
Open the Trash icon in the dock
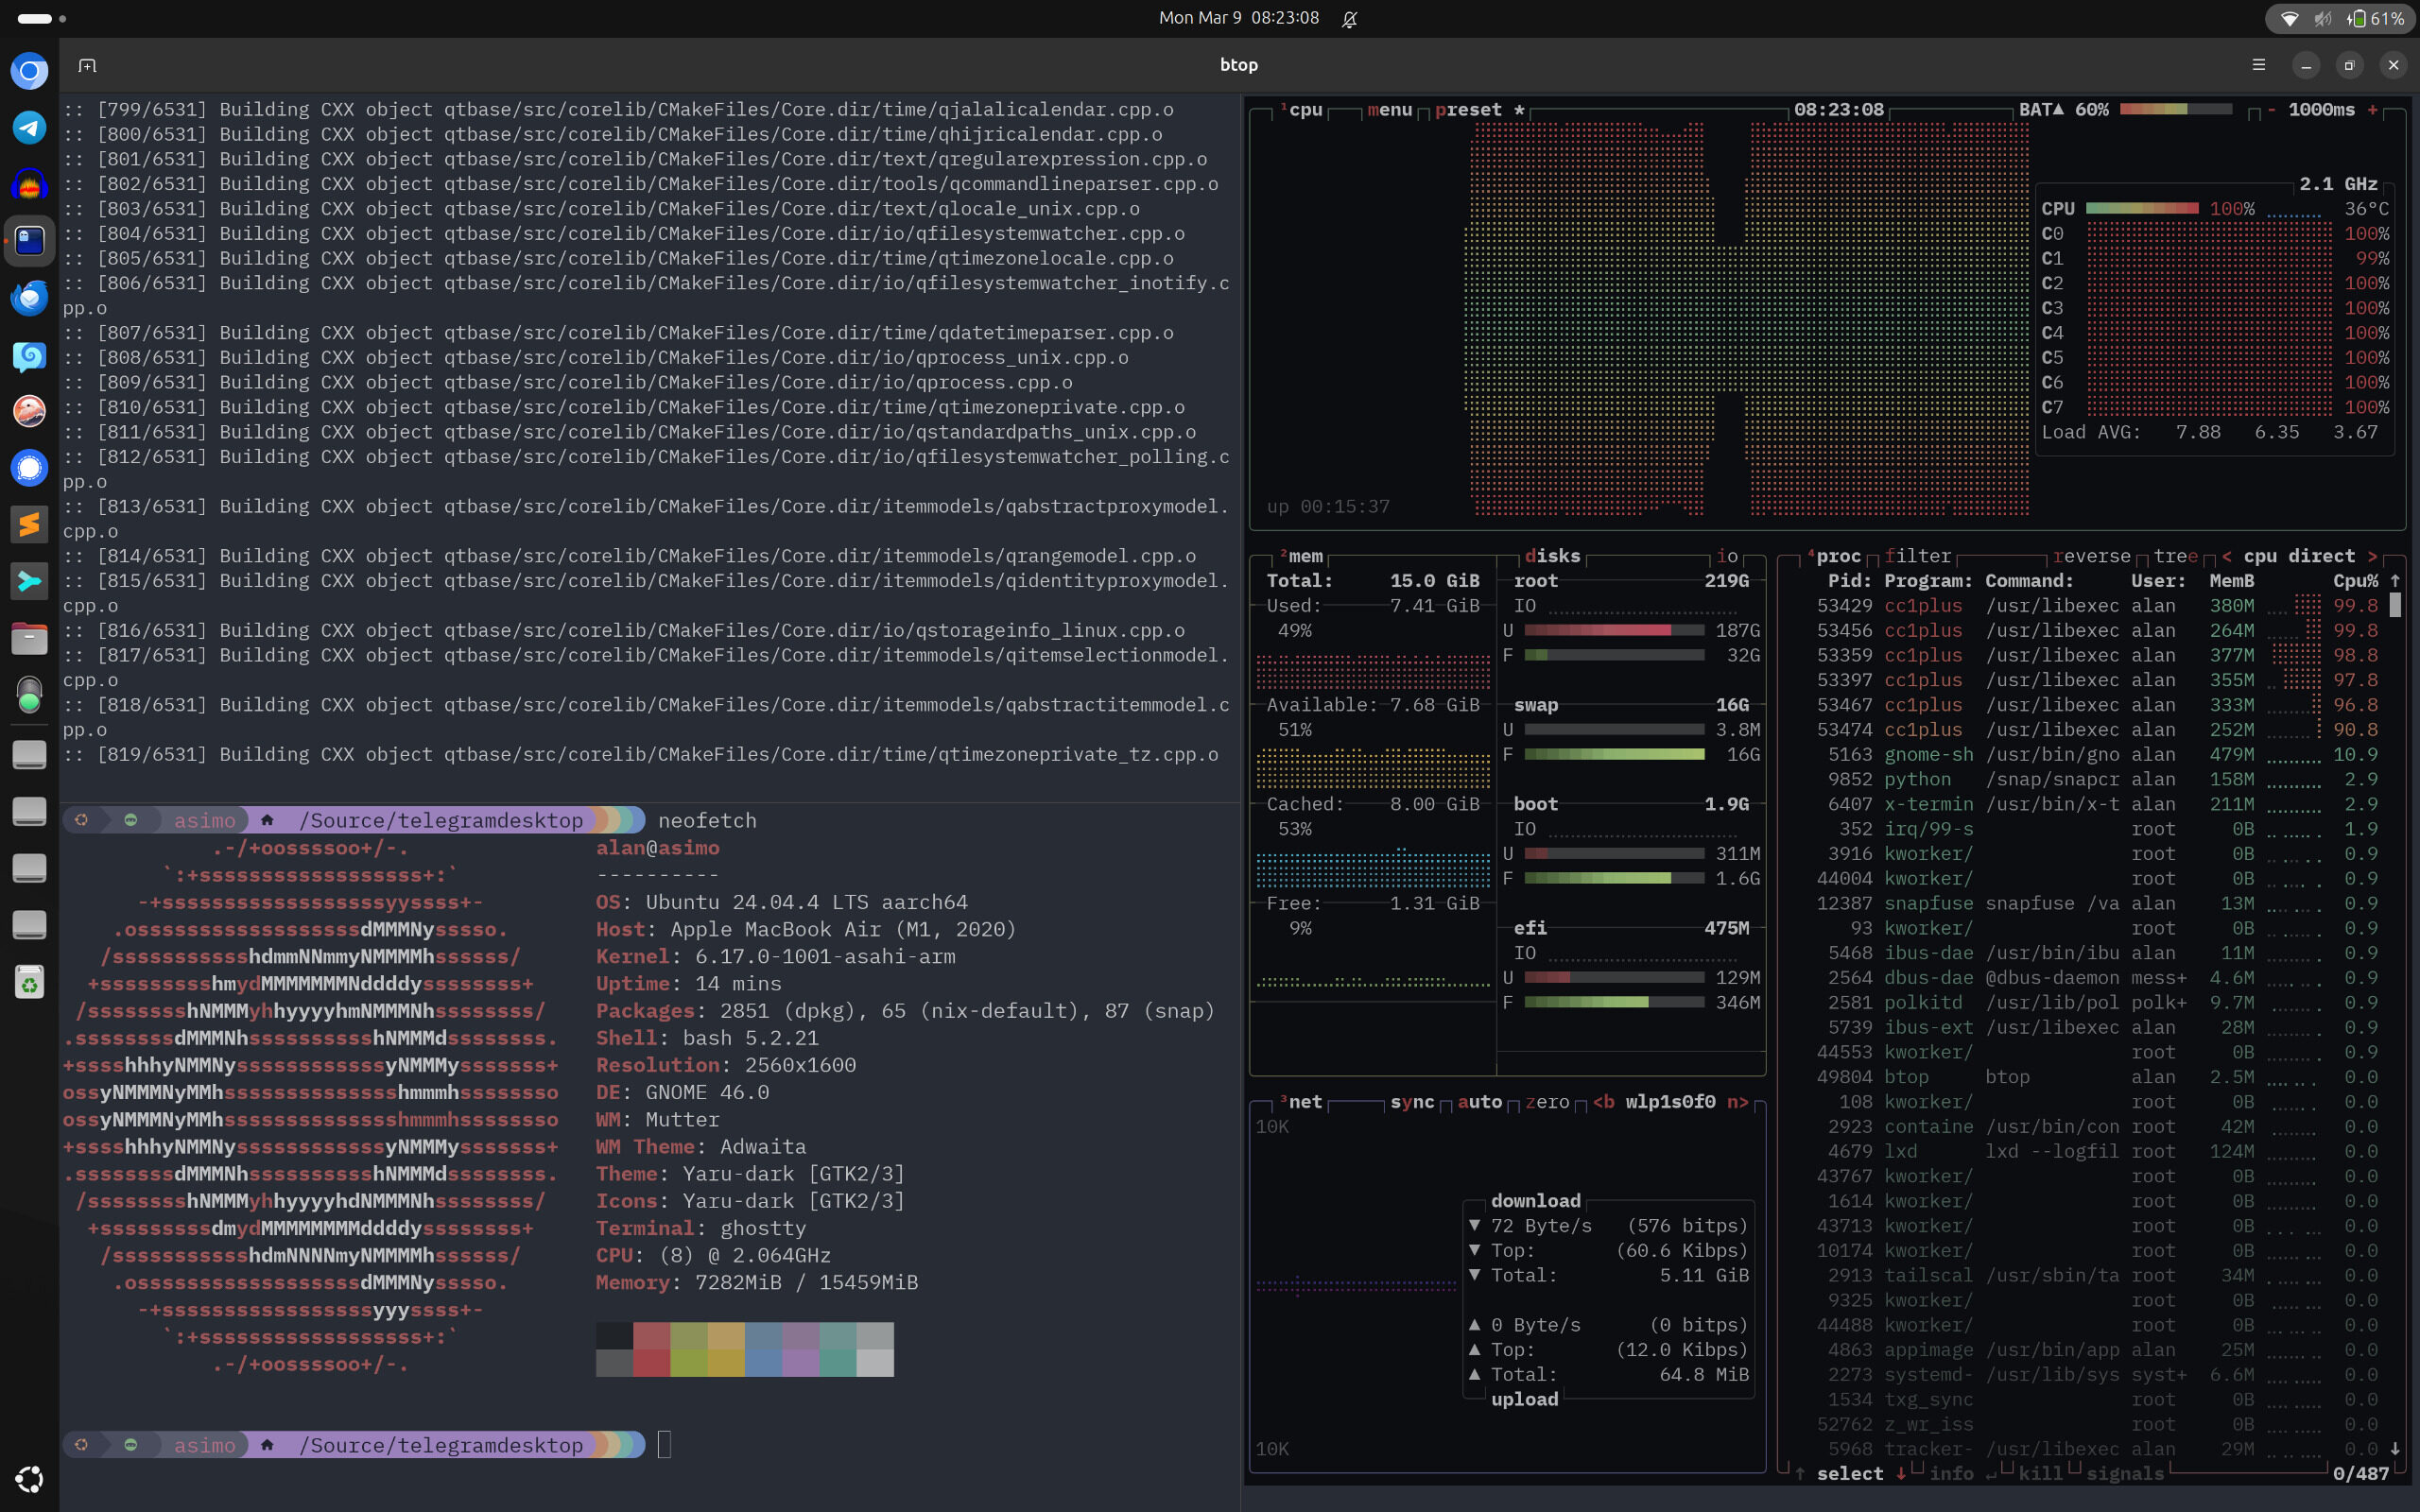tap(29, 982)
